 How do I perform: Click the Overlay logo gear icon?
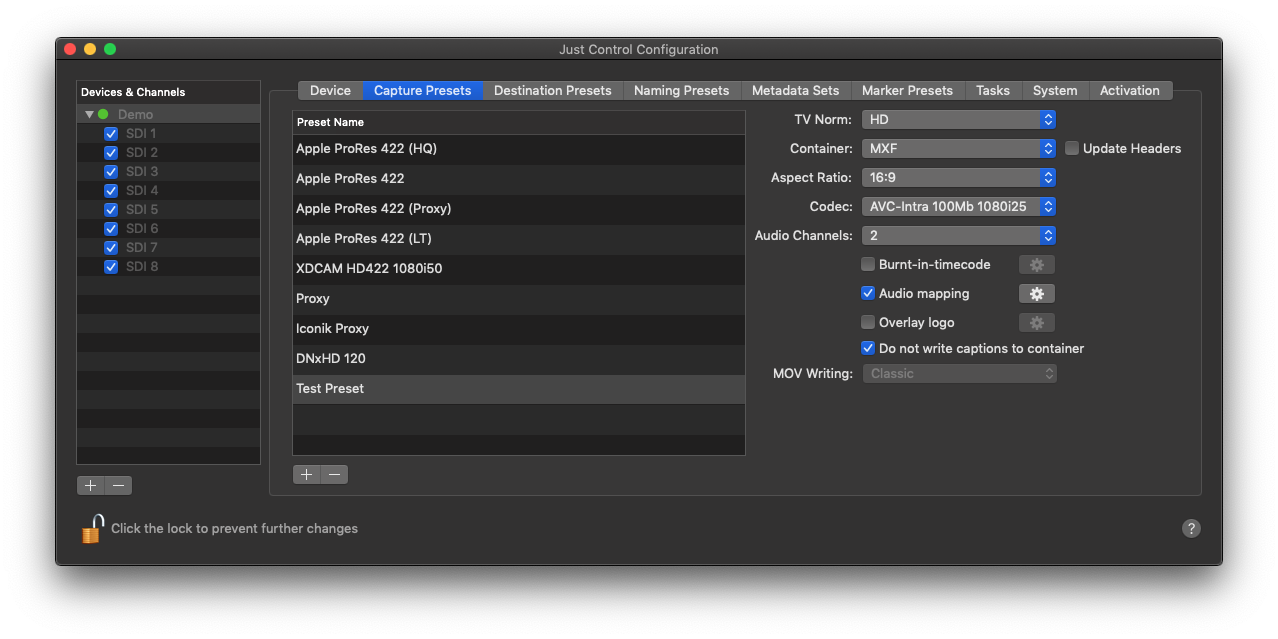coord(1036,323)
